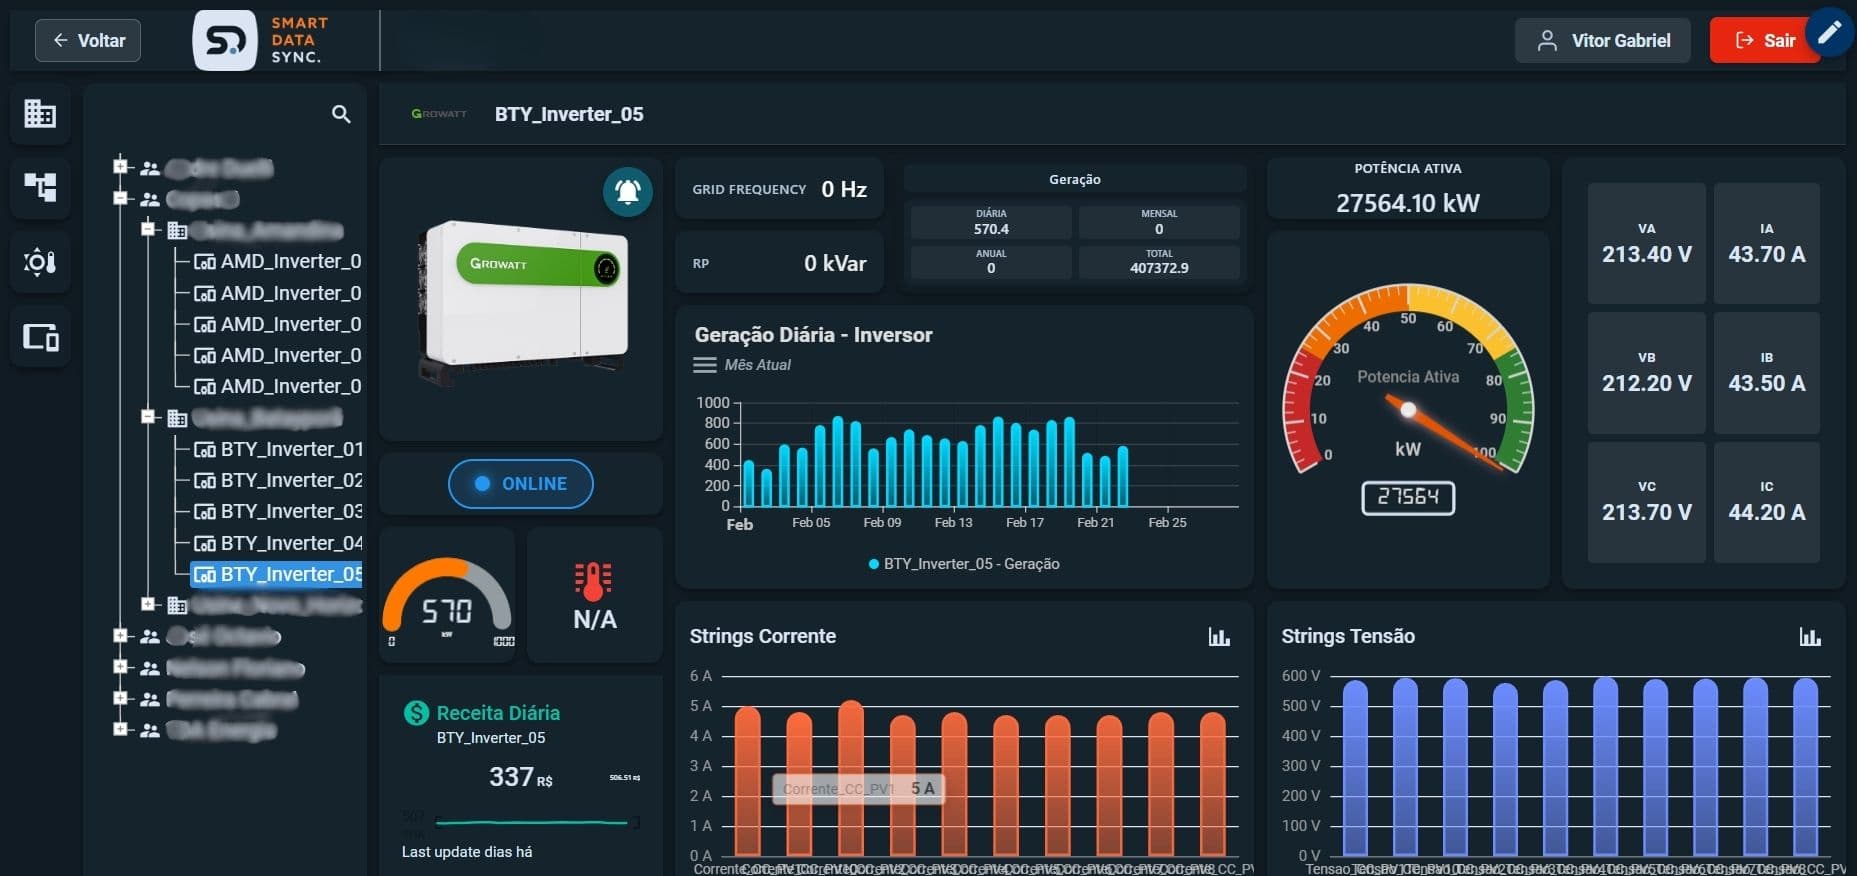Select BTY_Inverter_01 in the tree

pyautogui.click(x=290, y=449)
